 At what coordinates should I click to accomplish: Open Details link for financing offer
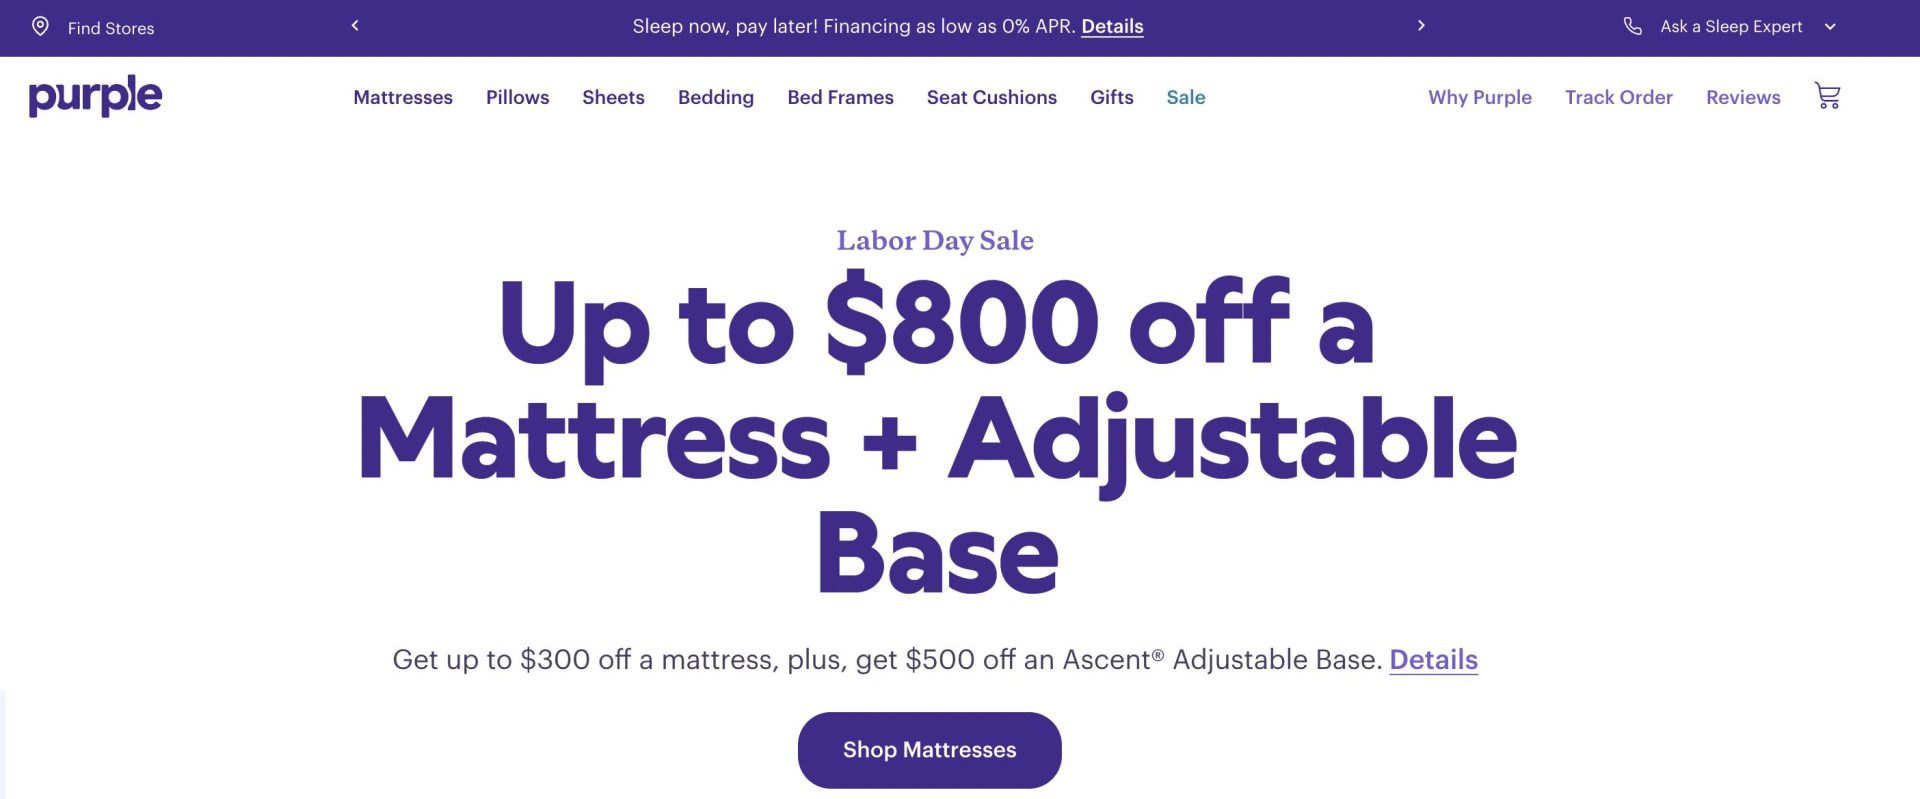click(1112, 27)
